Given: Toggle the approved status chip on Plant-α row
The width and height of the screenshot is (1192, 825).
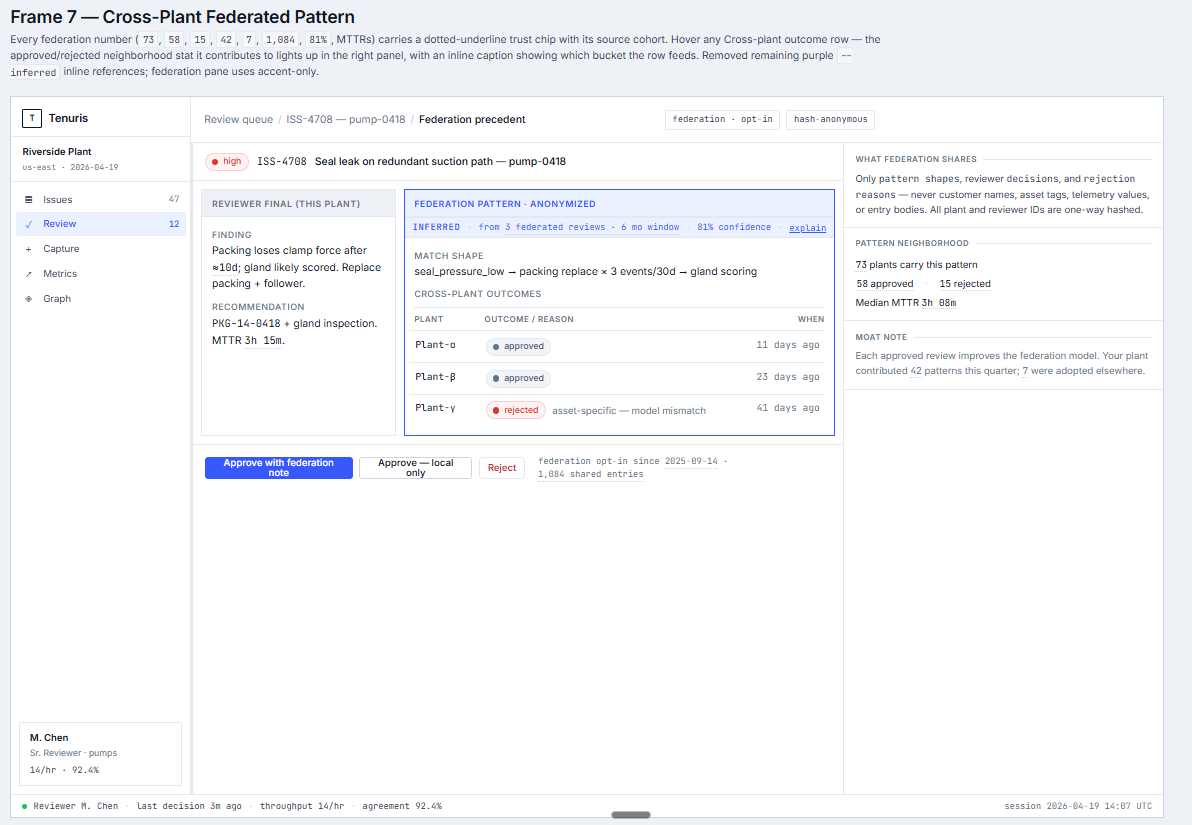Looking at the screenshot, I should (x=517, y=346).
